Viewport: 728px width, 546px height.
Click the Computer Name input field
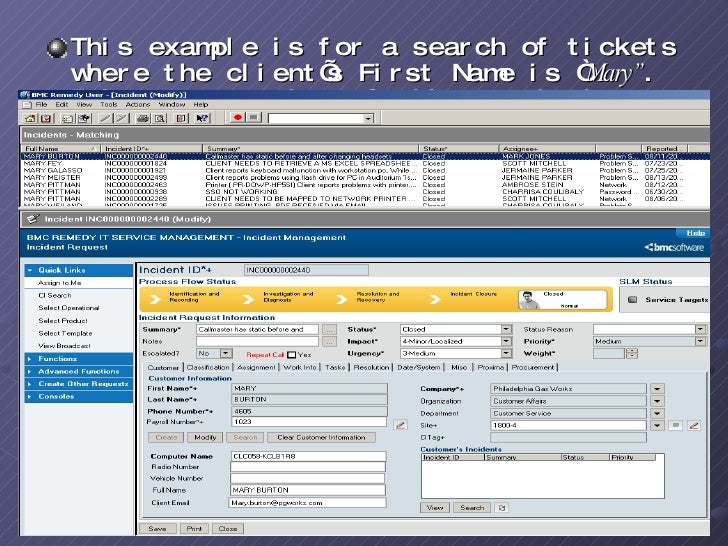coord(308,456)
